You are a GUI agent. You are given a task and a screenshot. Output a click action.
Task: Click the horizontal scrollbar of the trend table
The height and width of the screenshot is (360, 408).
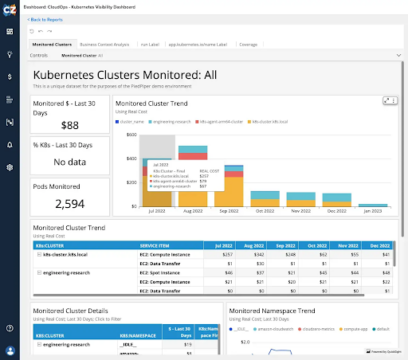pyautogui.click(x=199, y=295)
